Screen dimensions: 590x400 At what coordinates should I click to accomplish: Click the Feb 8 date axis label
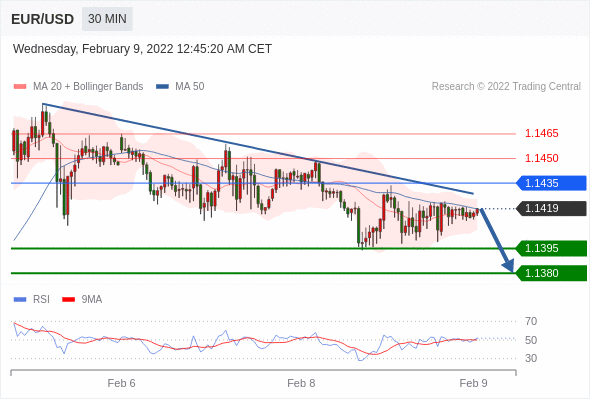[x=301, y=383]
